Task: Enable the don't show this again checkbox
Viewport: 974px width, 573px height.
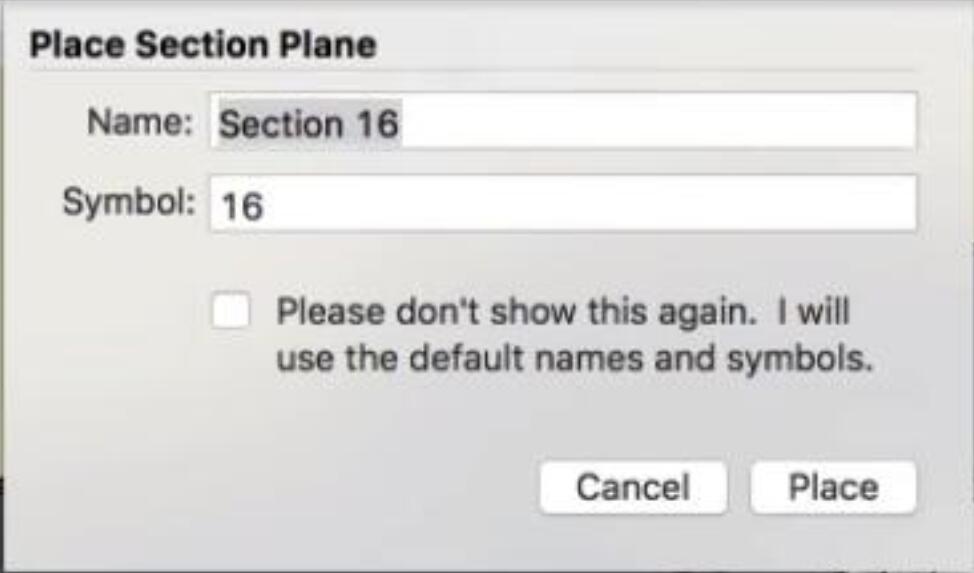Action: click(231, 309)
